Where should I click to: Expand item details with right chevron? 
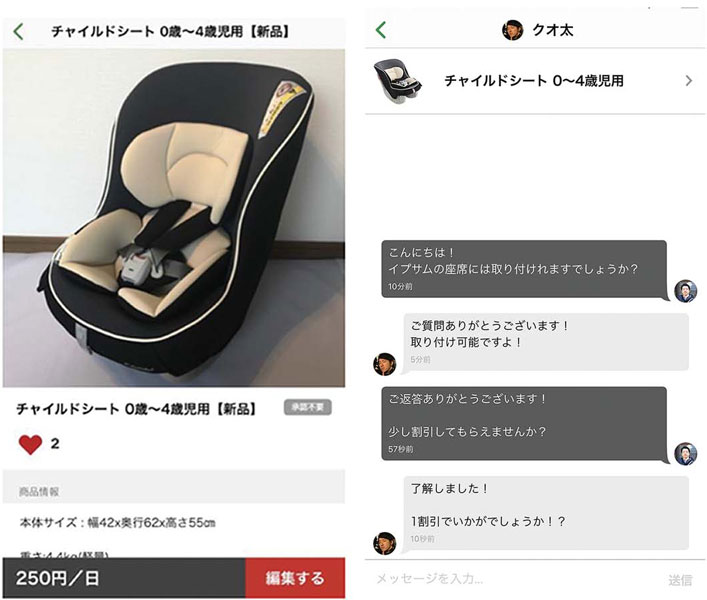[689, 81]
